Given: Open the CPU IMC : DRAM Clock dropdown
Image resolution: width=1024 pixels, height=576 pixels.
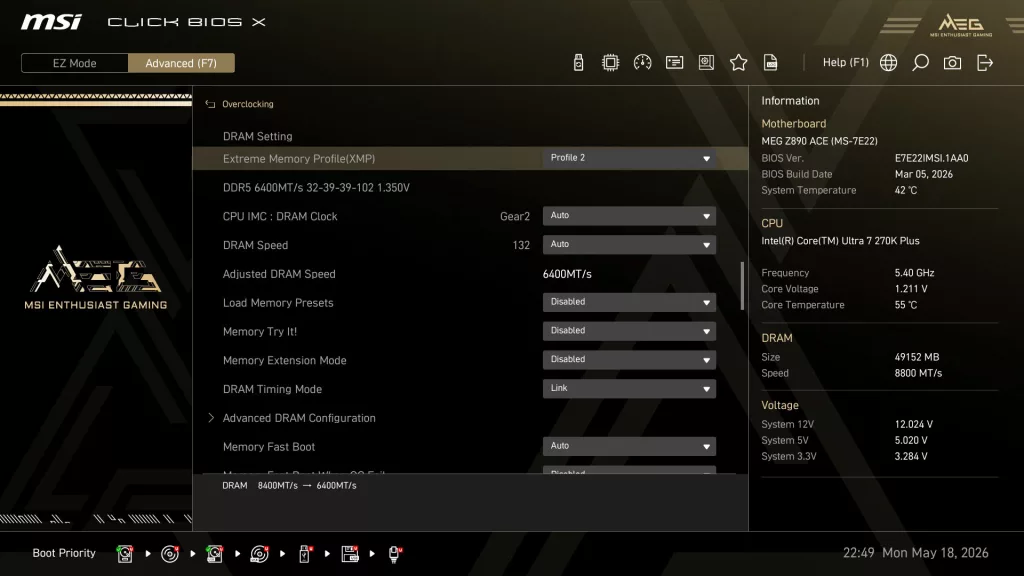Looking at the screenshot, I should point(629,216).
